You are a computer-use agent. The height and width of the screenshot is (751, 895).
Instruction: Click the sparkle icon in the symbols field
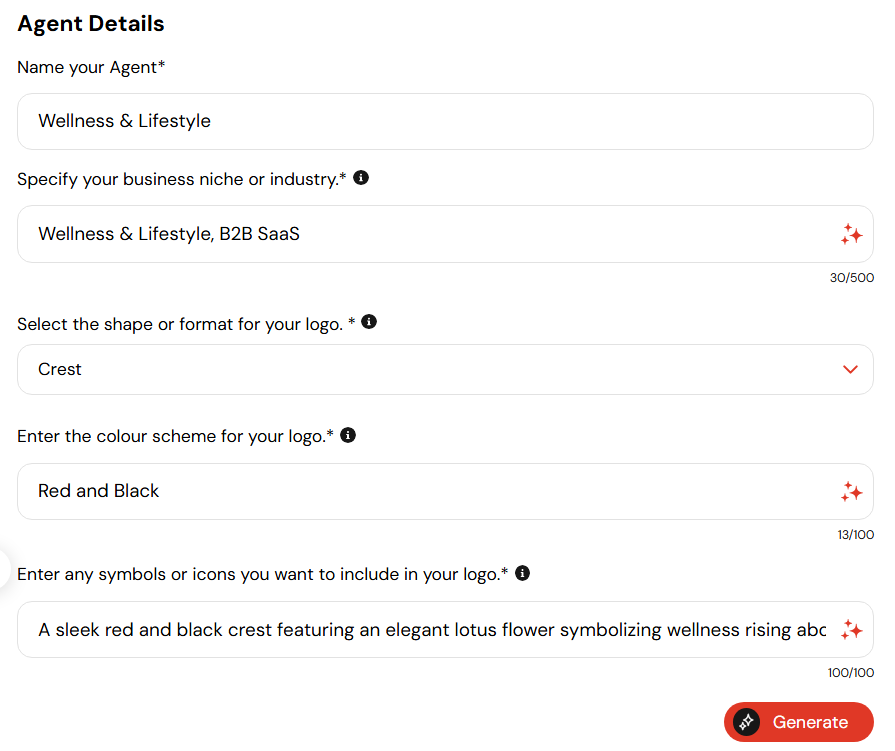(851, 629)
